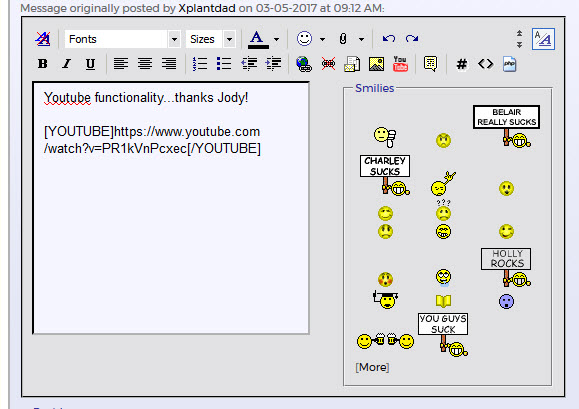579x409 pixels.
Task: Insert the HOLLY ROCKS sign smiley
Action: [506, 267]
